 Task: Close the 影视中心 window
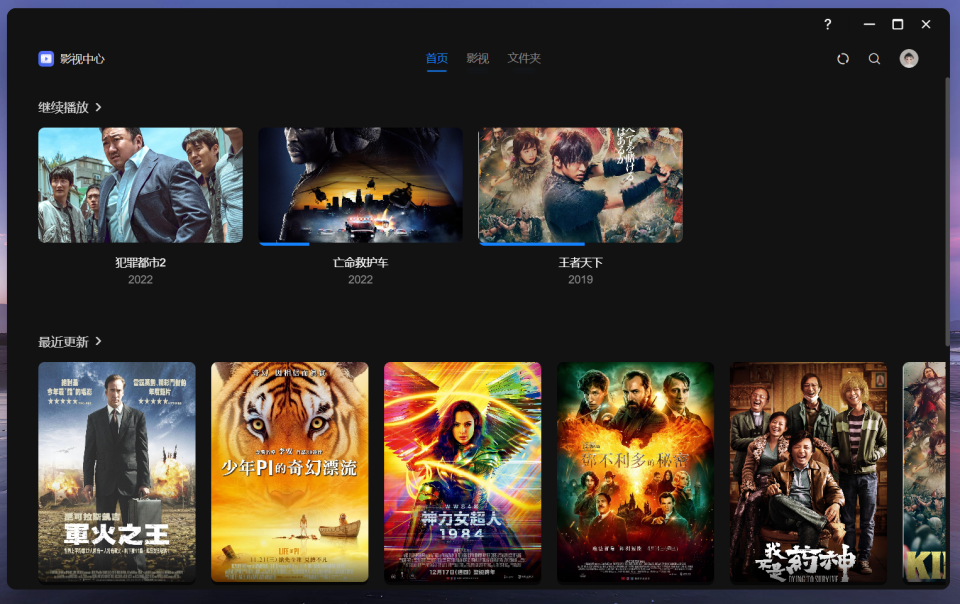(926, 24)
